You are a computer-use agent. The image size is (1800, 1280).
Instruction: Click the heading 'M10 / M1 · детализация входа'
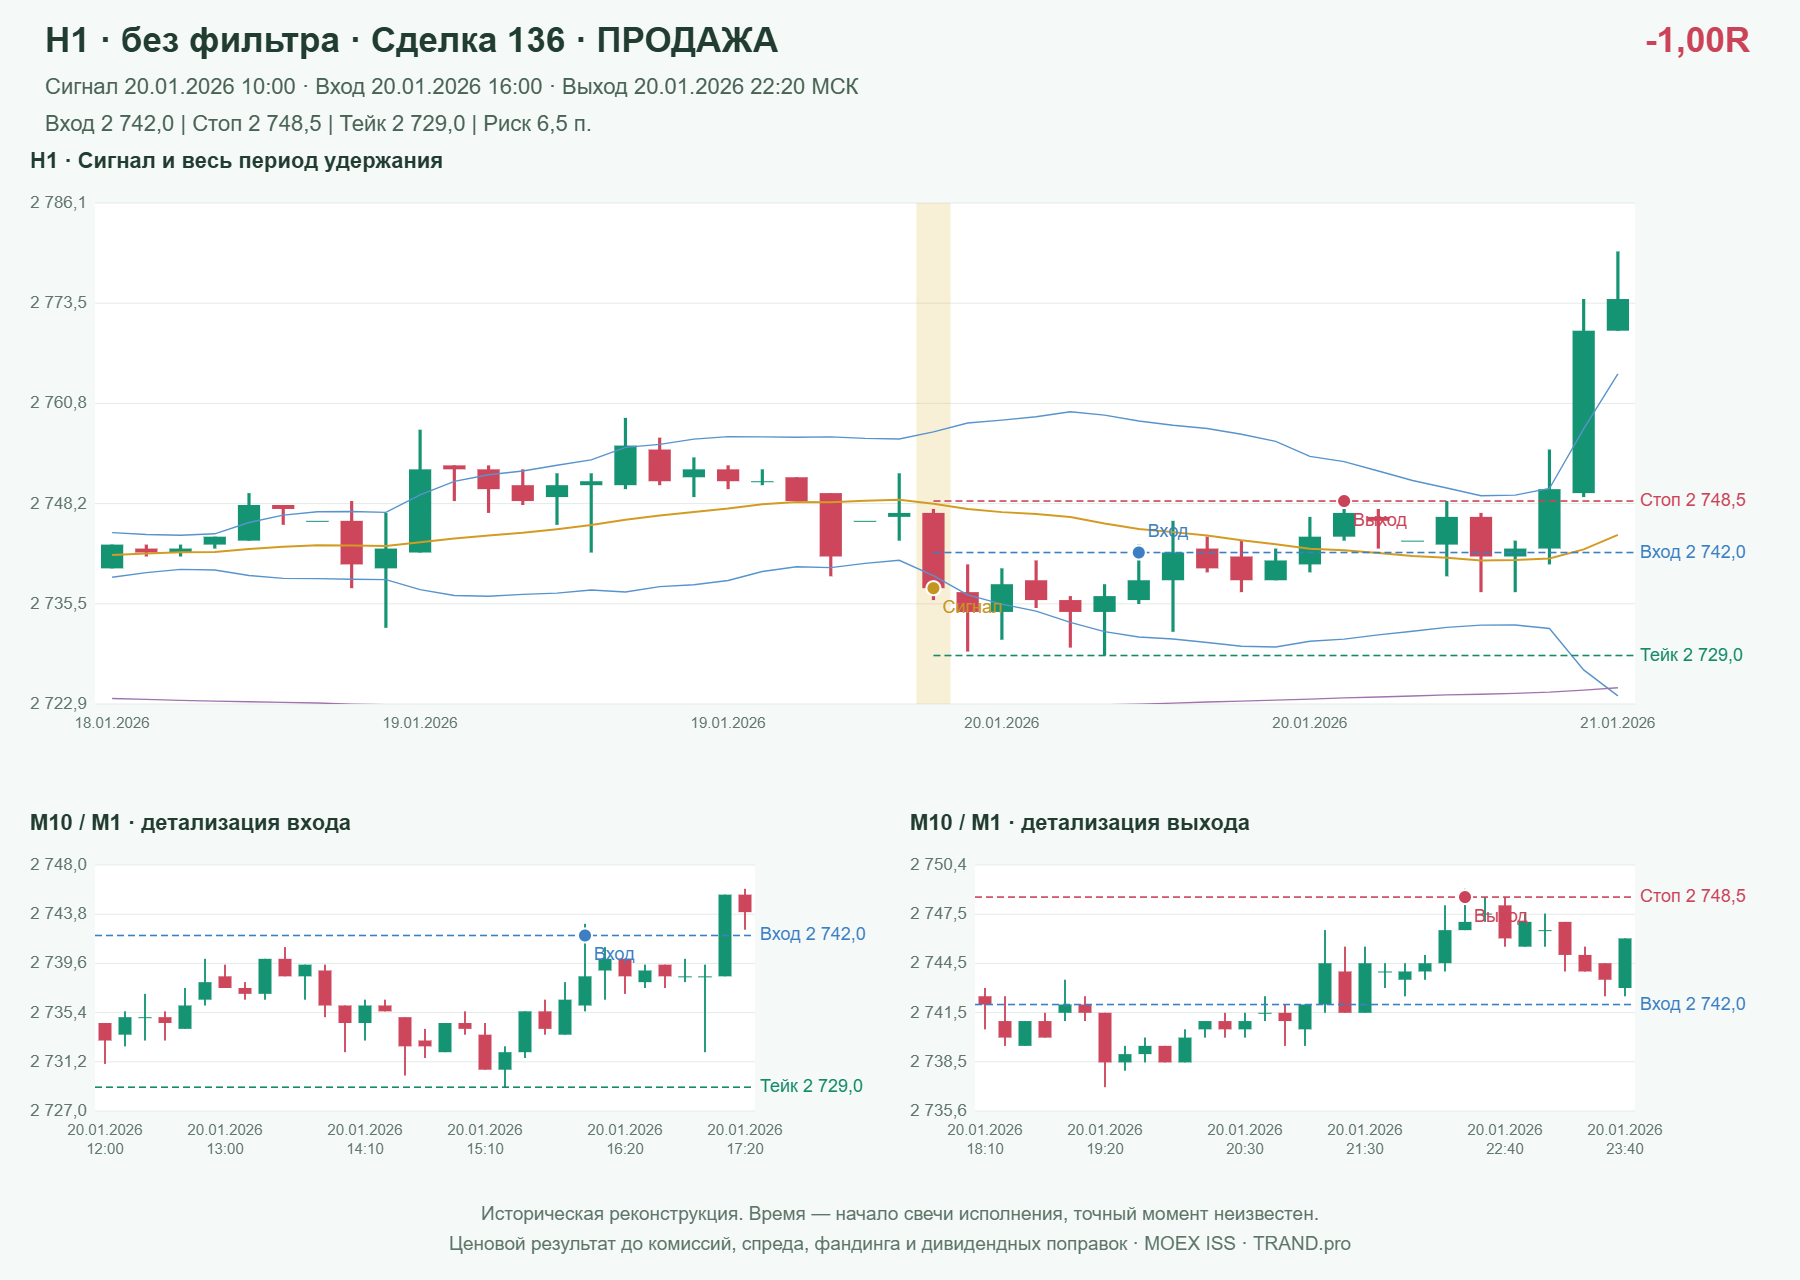(190, 823)
